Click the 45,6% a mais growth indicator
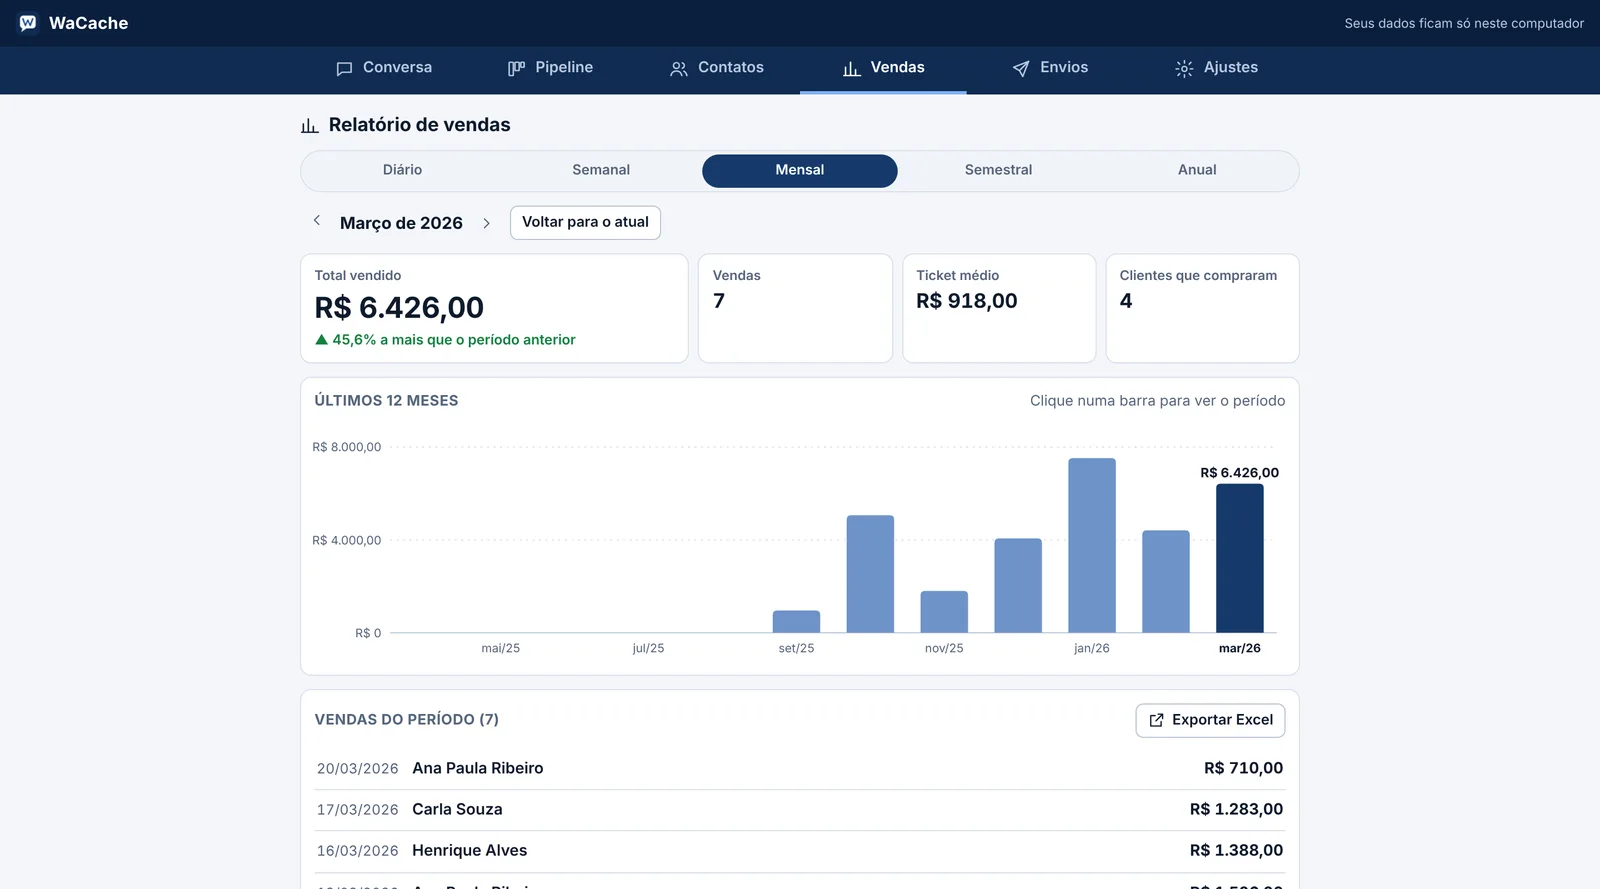Image resolution: width=1600 pixels, height=889 pixels. click(445, 340)
